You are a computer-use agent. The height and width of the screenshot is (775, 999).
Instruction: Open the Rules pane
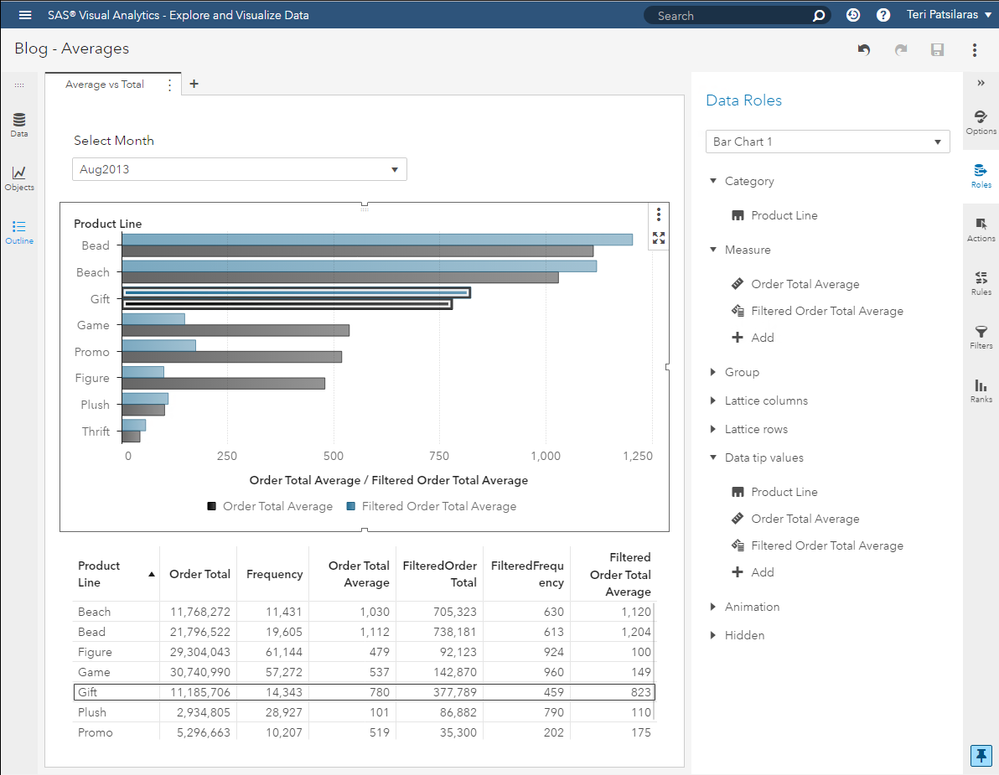coord(980,283)
